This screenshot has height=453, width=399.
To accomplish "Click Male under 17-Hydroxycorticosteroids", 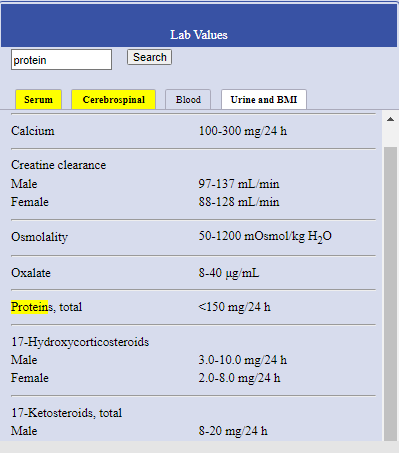I will click(x=24, y=360).
